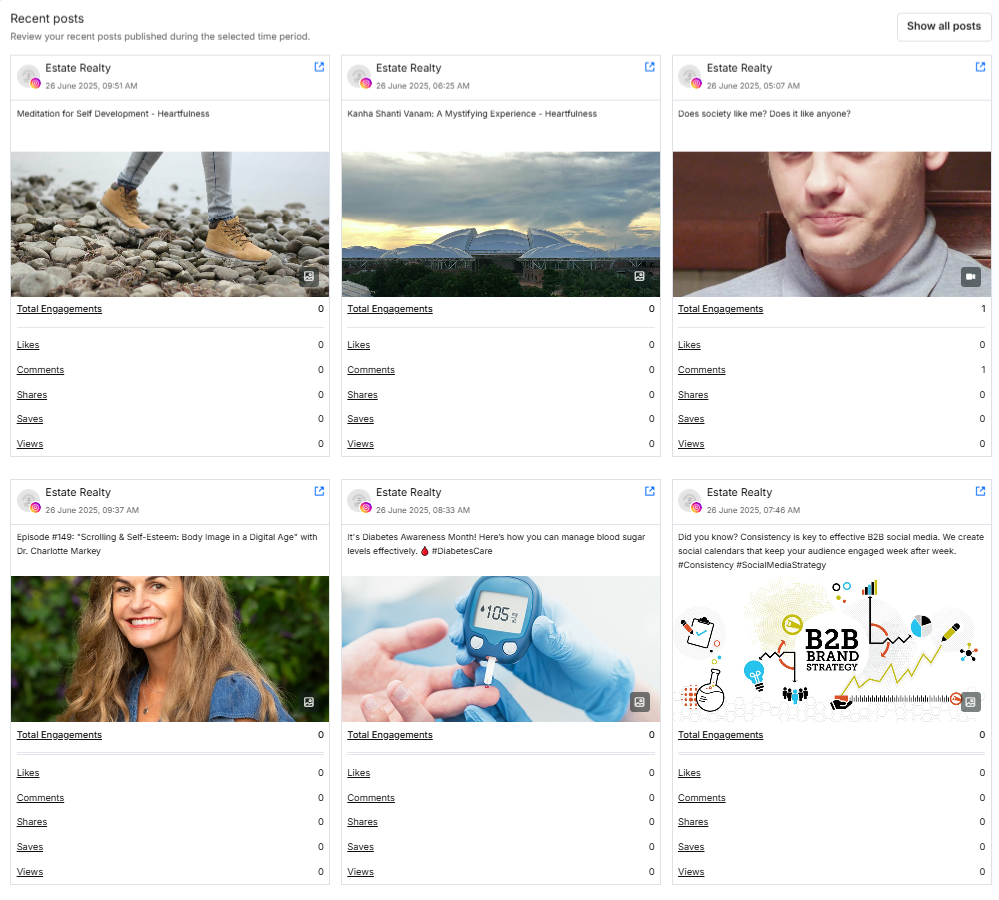Click image-type icon on hiking boots photo
This screenshot has width=999, height=900.
pos(309,276)
